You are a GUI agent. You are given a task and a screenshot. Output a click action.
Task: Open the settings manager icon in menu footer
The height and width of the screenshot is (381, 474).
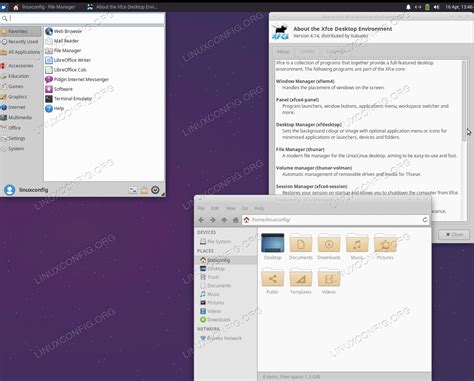(133, 190)
